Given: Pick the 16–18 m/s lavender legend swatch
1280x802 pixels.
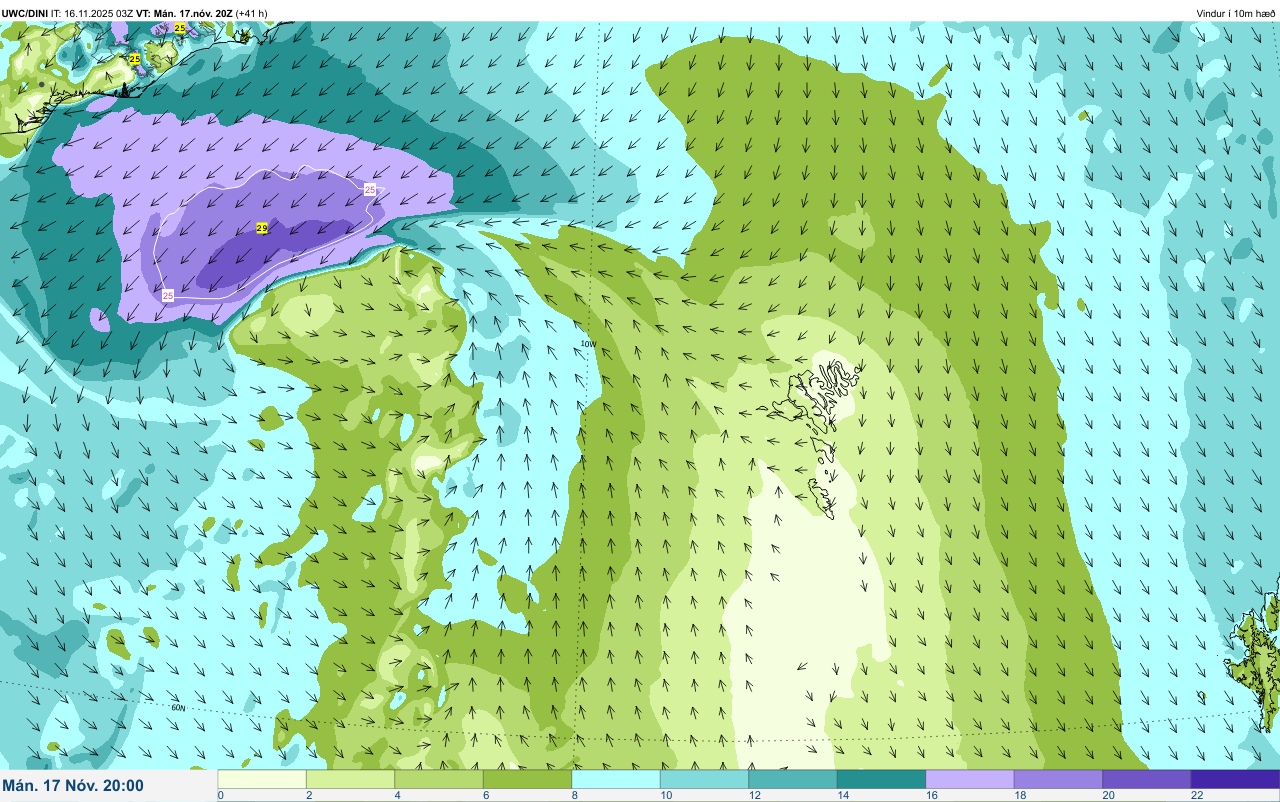Looking at the screenshot, I should [x=970, y=779].
